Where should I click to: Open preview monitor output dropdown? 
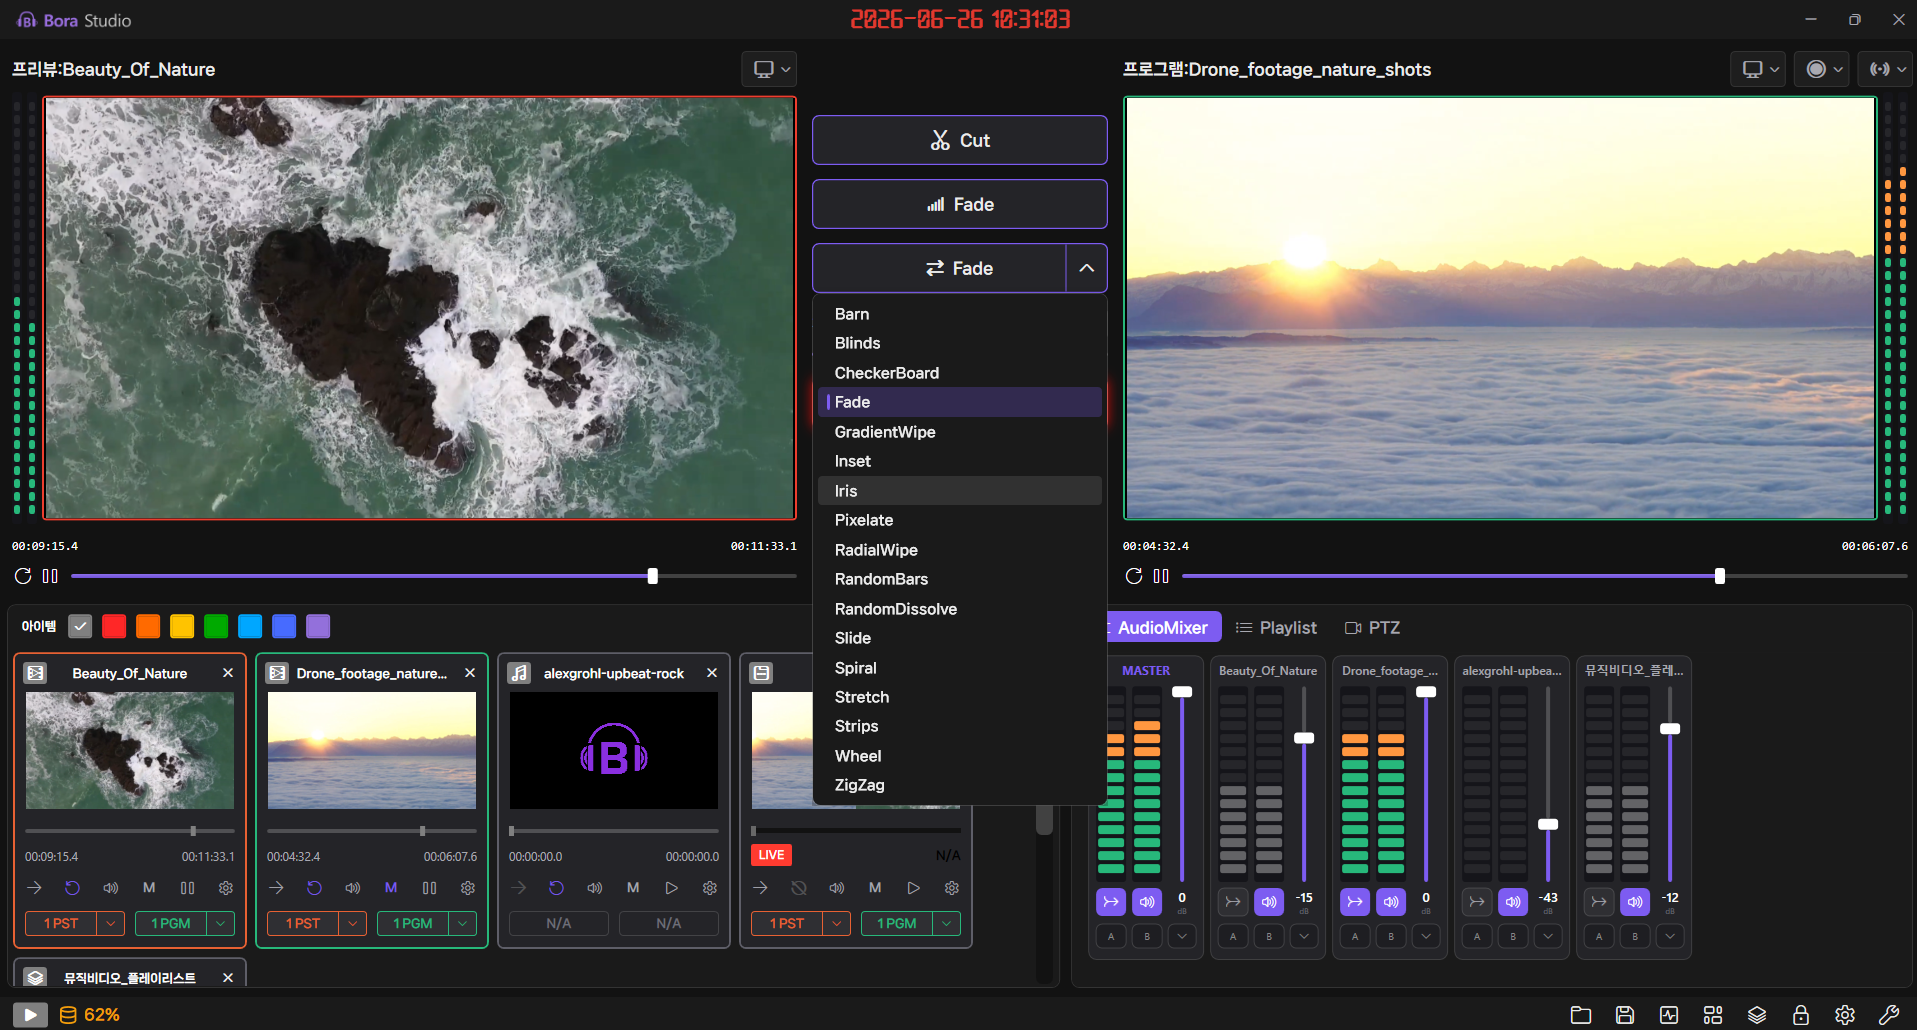(x=770, y=69)
